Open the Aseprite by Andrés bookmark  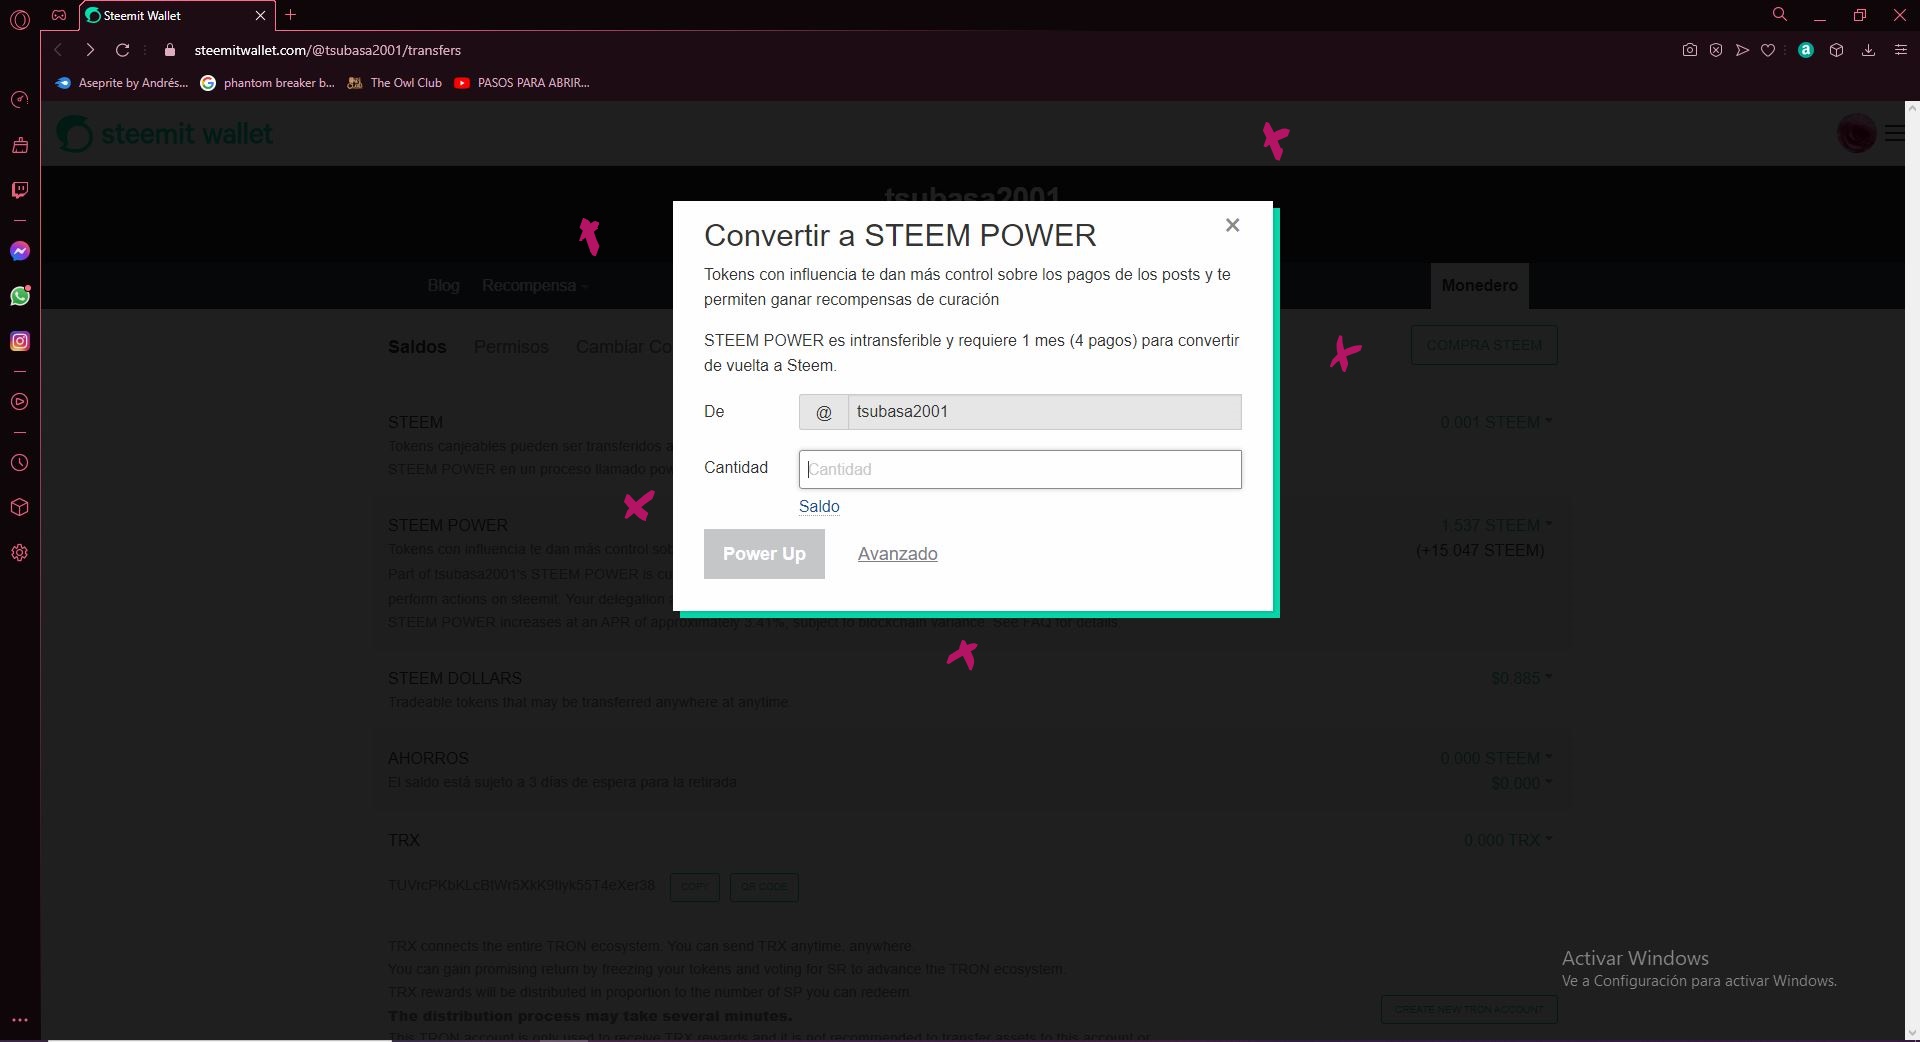(122, 83)
